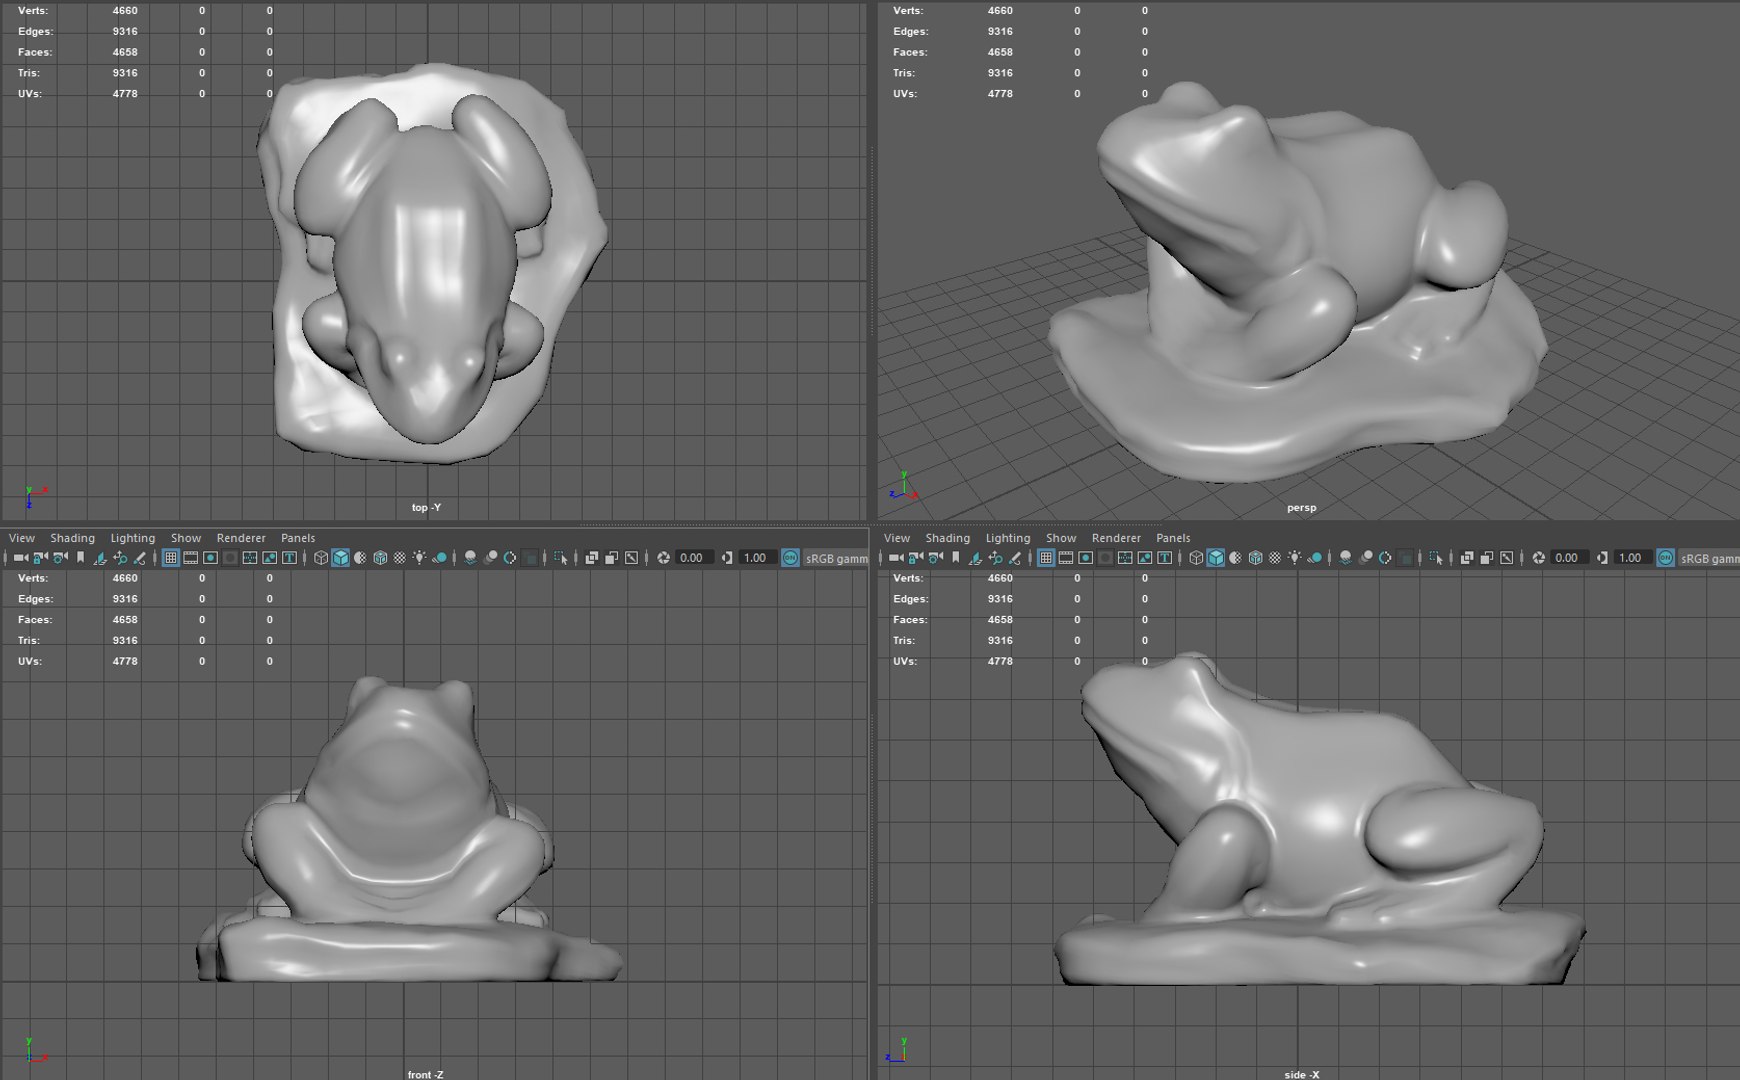Open Shading menu in side panel
Image resolution: width=1740 pixels, height=1080 pixels.
[x=948, y=538]
